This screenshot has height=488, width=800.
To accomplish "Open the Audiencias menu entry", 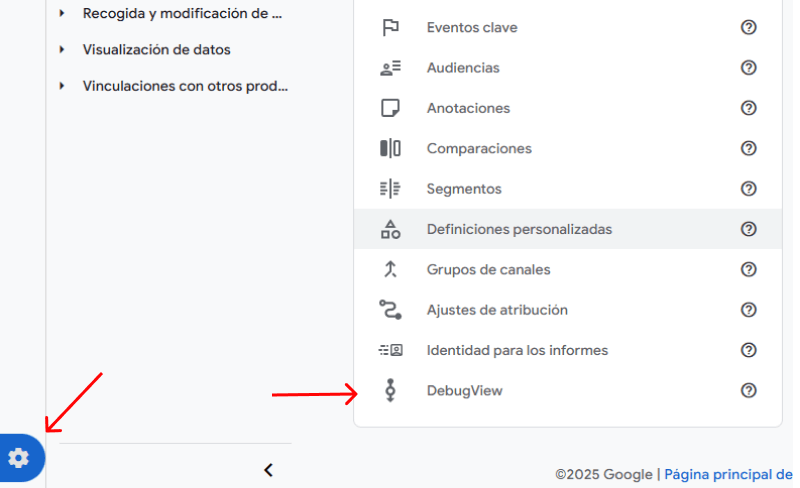I will [568, 67].
